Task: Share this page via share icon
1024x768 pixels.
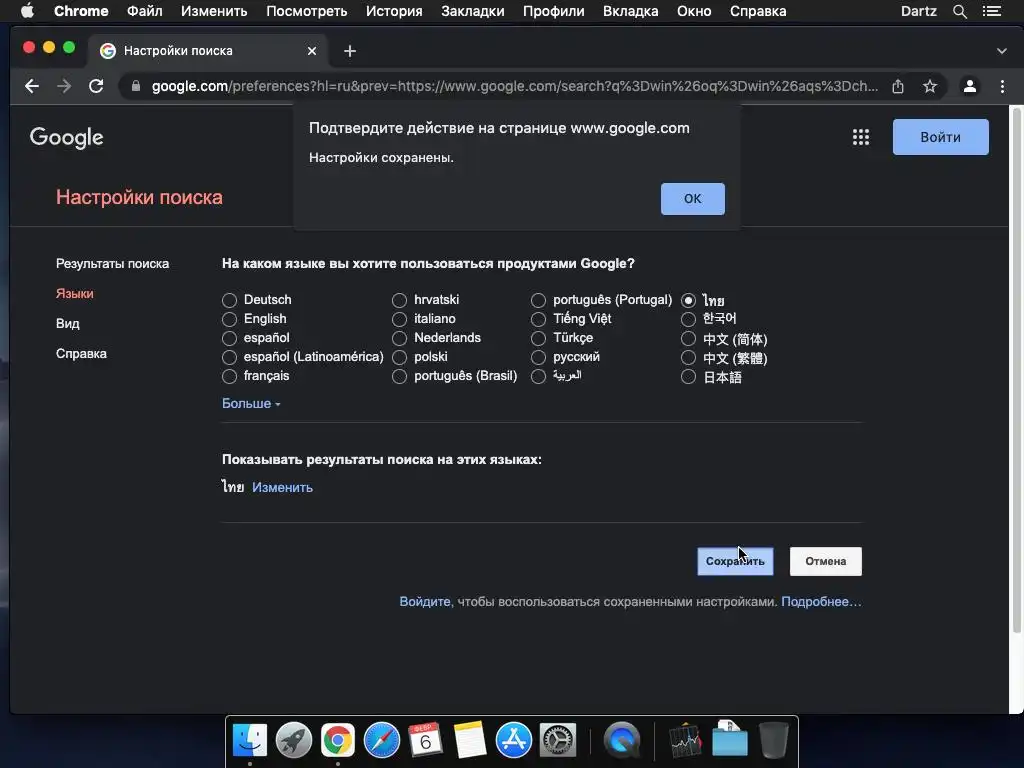Action: pos(898,86)
